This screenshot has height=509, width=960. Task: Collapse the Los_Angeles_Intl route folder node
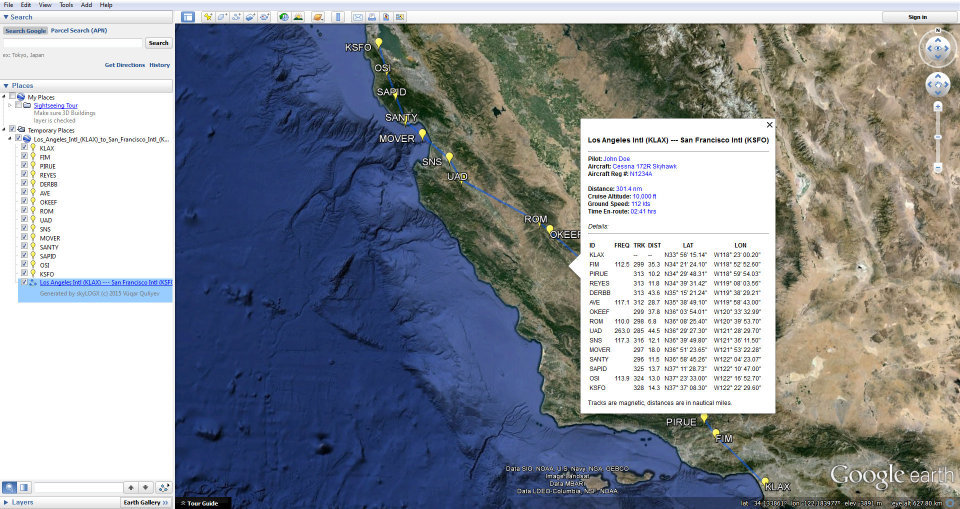(x=9, y=138)
